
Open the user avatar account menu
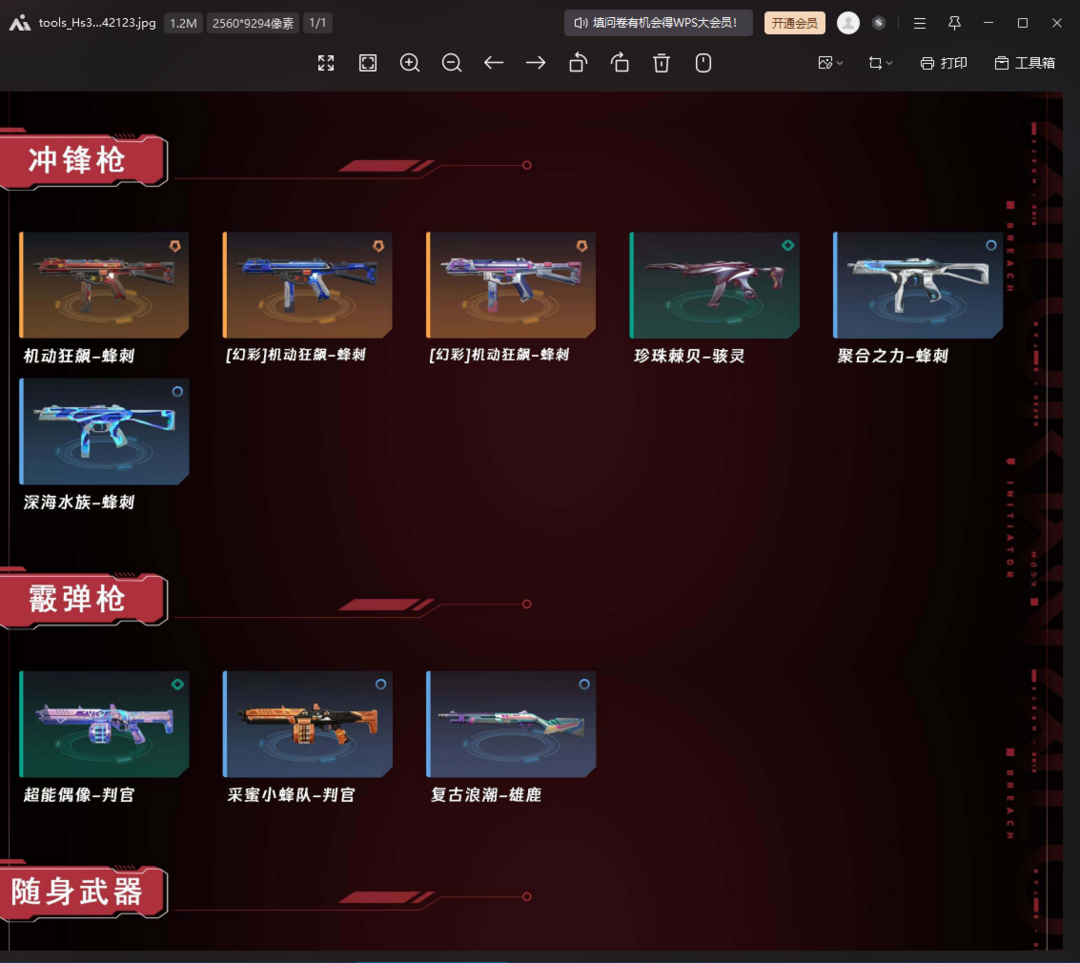tap(848, 23)
